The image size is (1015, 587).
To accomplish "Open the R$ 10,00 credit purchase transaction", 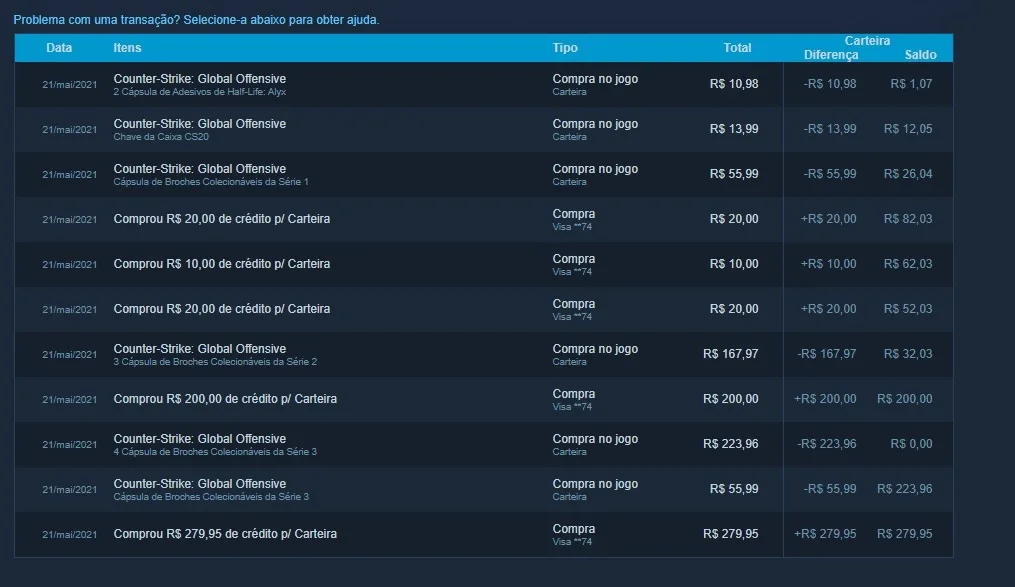I will [x=484, y=265].
